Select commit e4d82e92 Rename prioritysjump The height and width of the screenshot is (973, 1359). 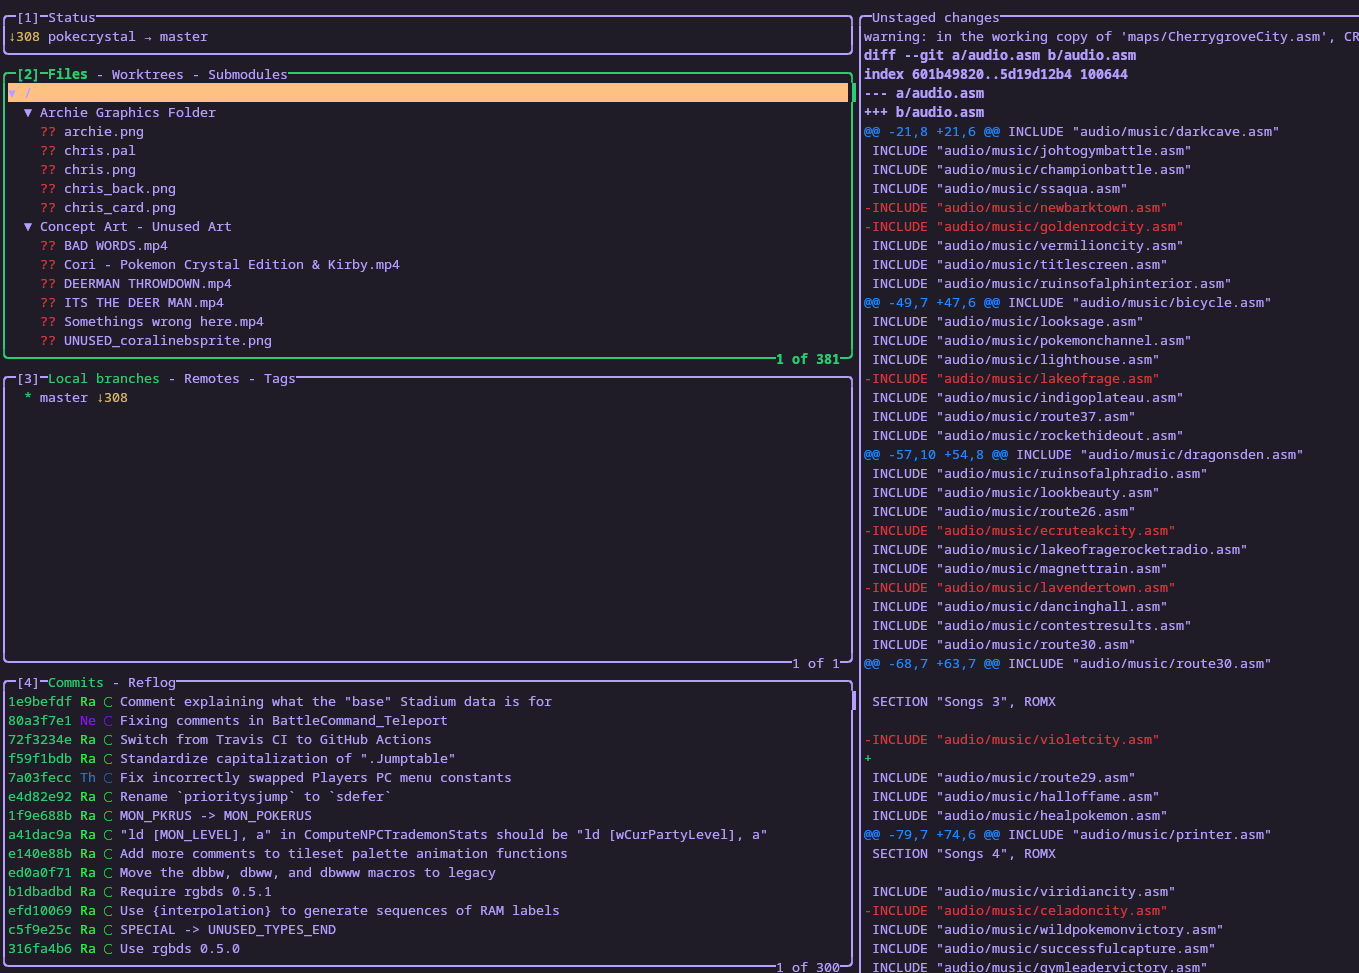pyautogui.click(x=428, y=797)
